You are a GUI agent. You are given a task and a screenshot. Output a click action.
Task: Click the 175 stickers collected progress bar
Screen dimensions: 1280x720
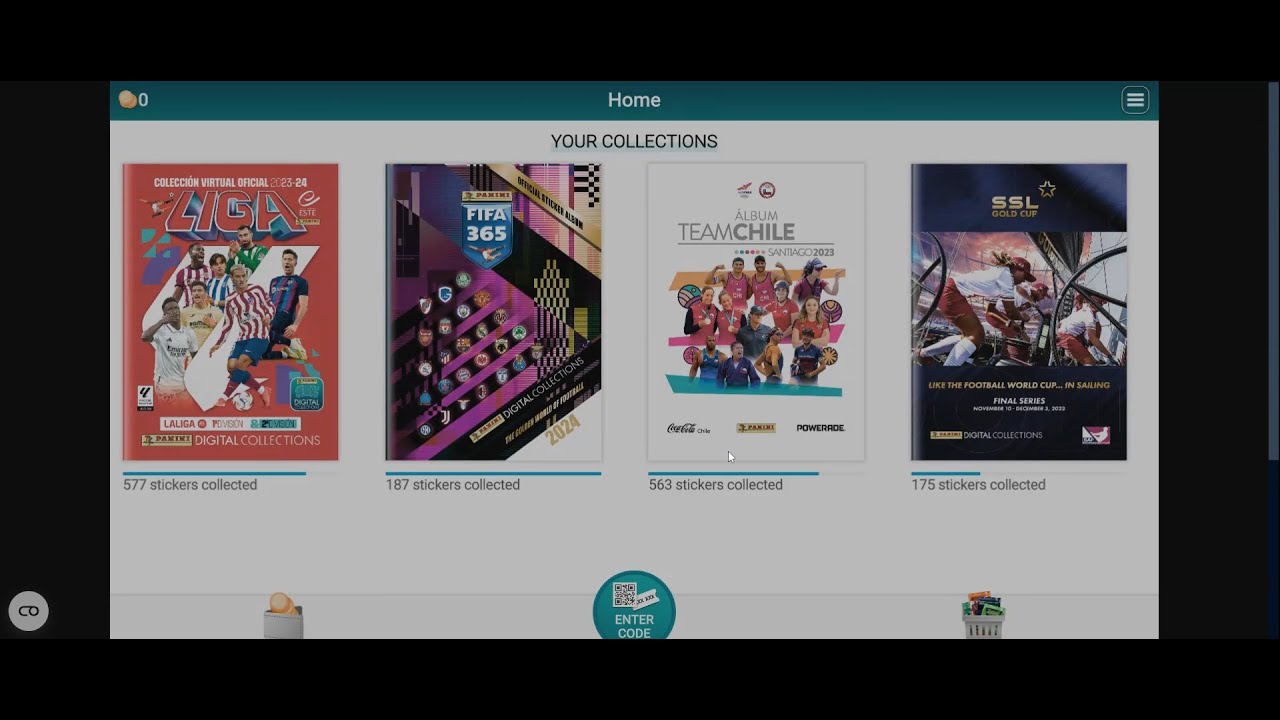coord(1019,473)
